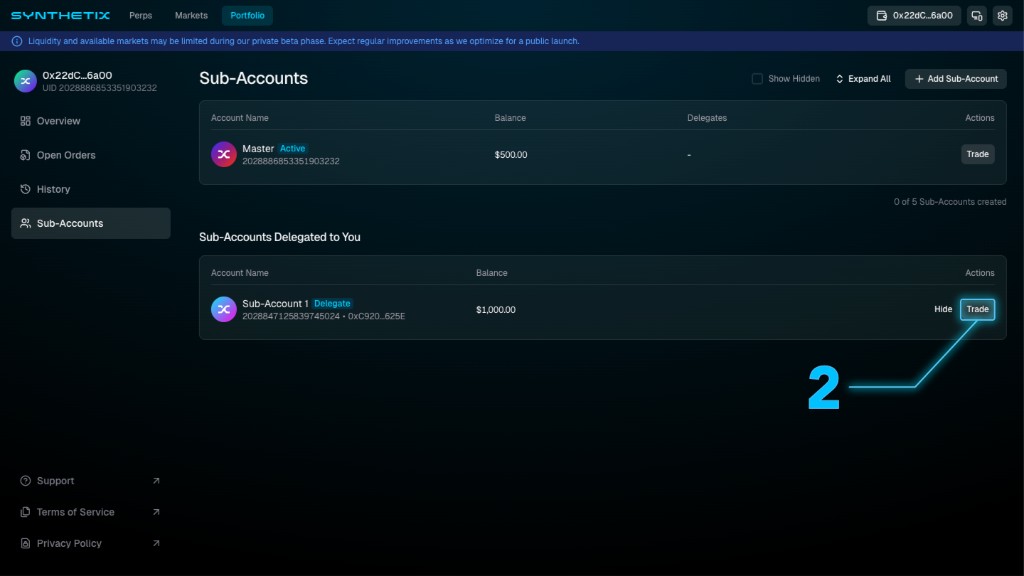This screenshot has height=576, width=1024.
Task: Click the Master account avatar icon
Action: (223, 154)
